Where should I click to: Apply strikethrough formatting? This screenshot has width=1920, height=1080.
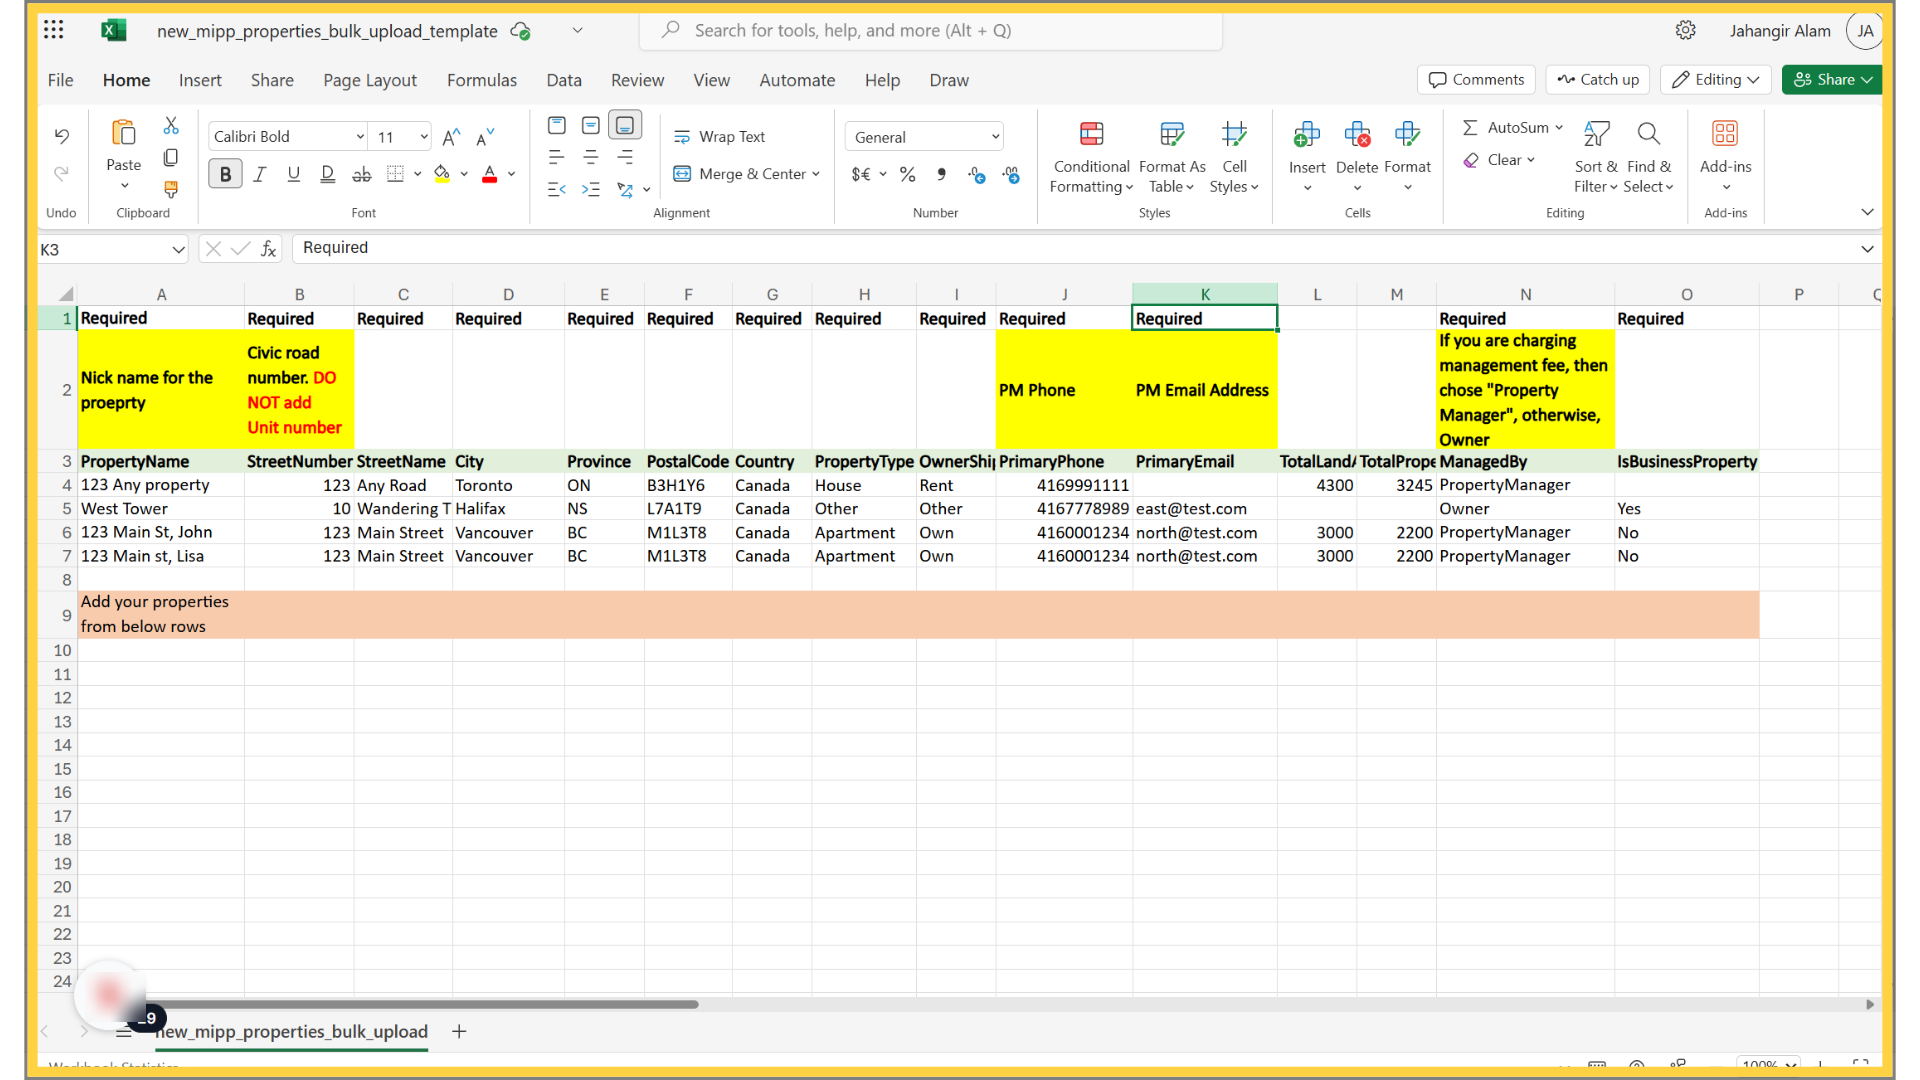pyautogui.click(x=362, y=174)
